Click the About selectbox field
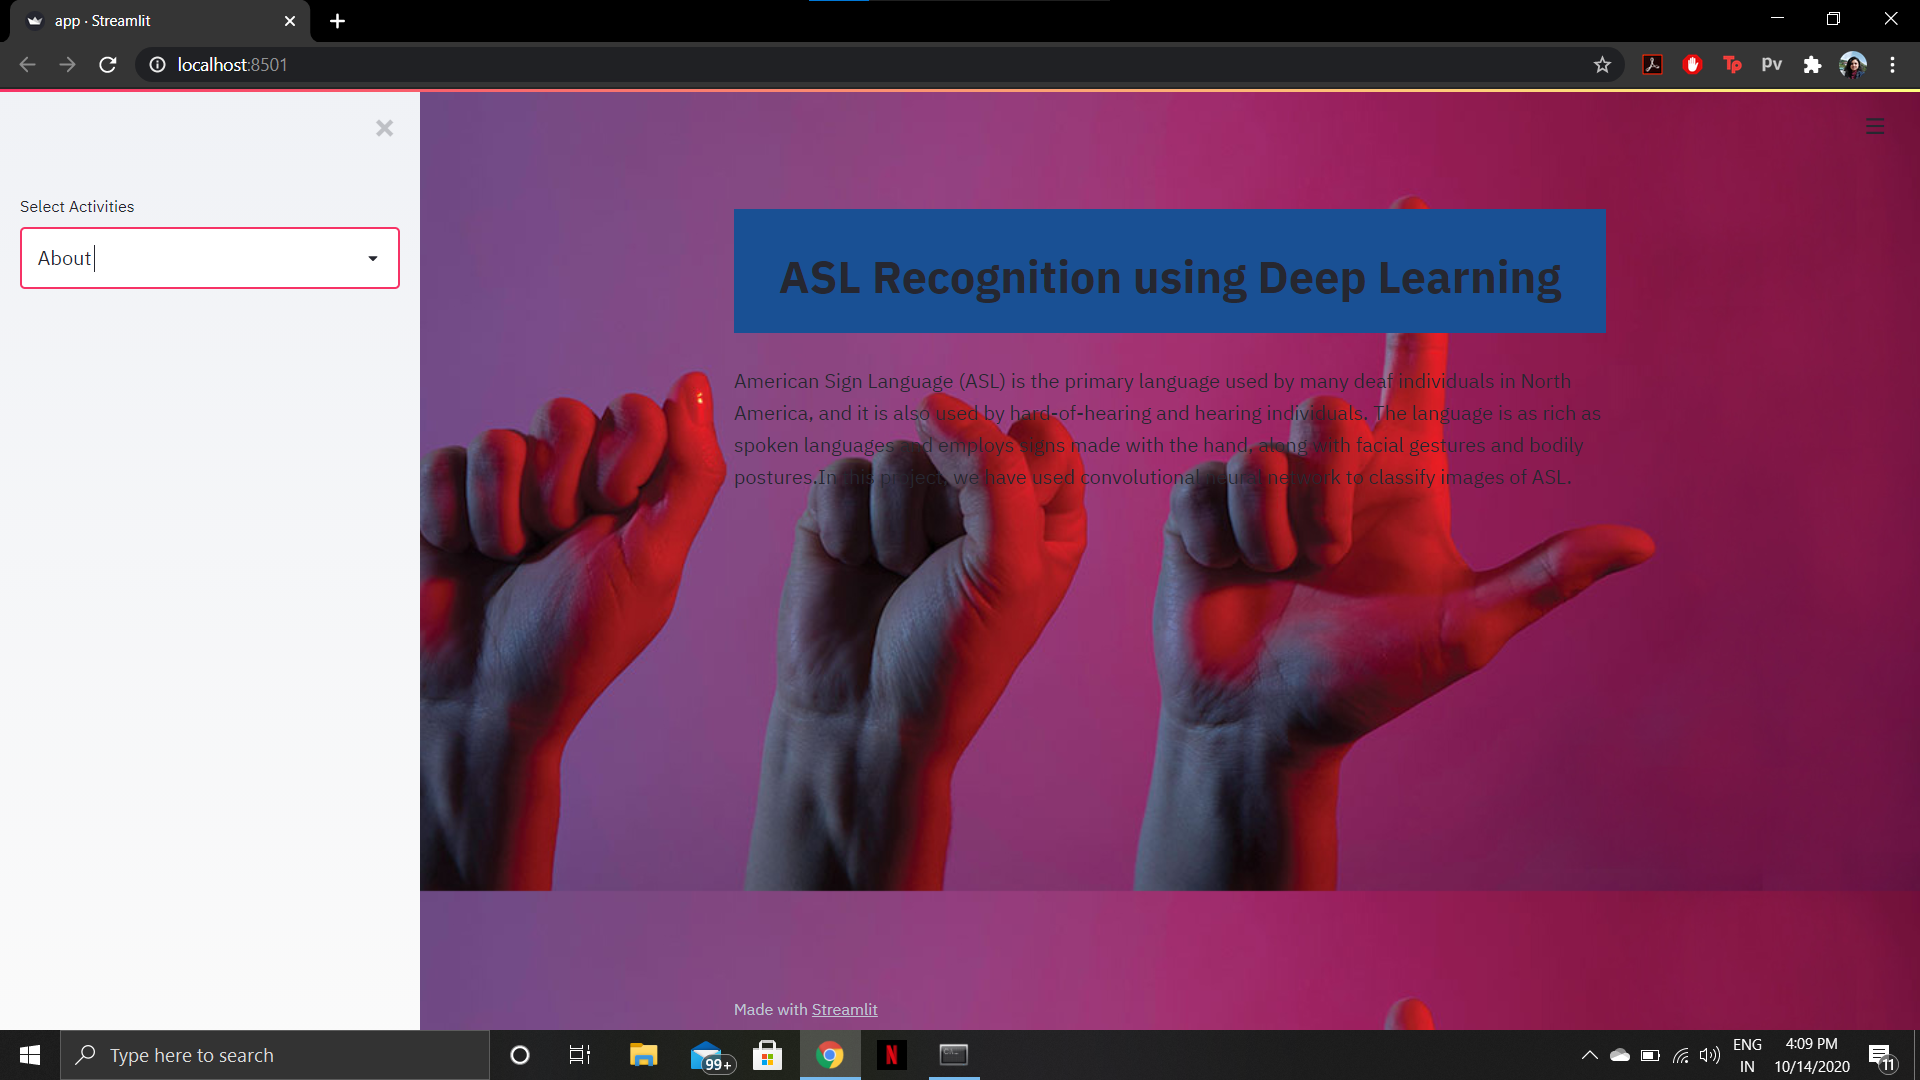 (x=190, y=259)
